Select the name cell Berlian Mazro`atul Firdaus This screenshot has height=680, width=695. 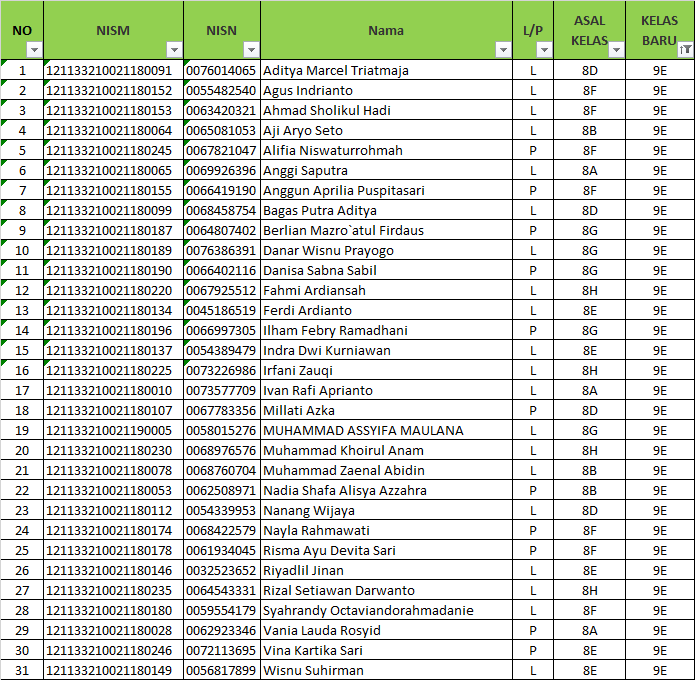tap(387, 231)
